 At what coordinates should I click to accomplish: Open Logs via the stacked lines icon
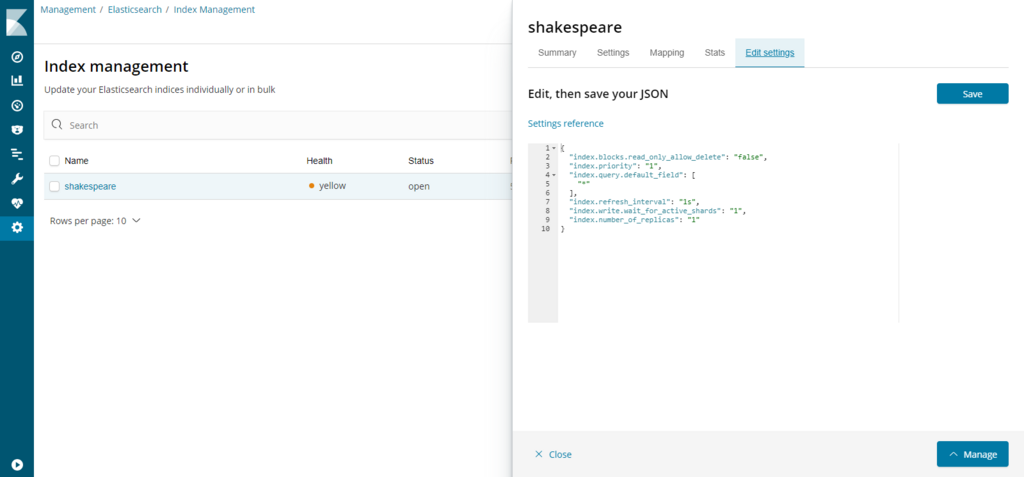(x=18, y=154)
